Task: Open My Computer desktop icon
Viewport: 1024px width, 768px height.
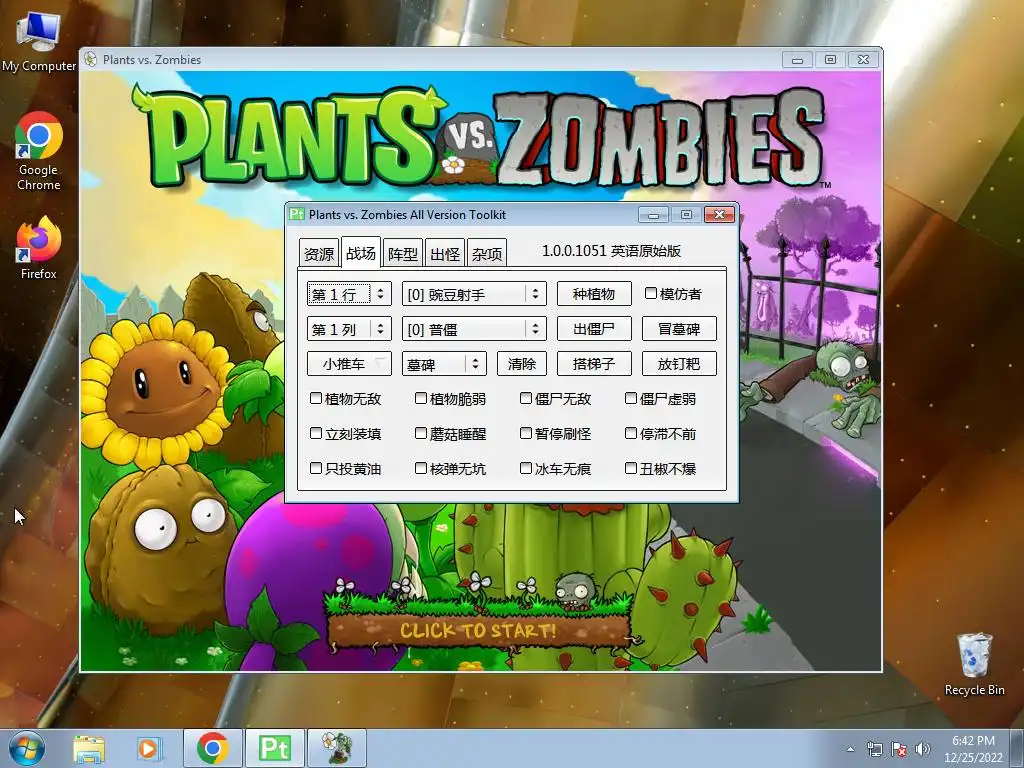Action: 39,41
